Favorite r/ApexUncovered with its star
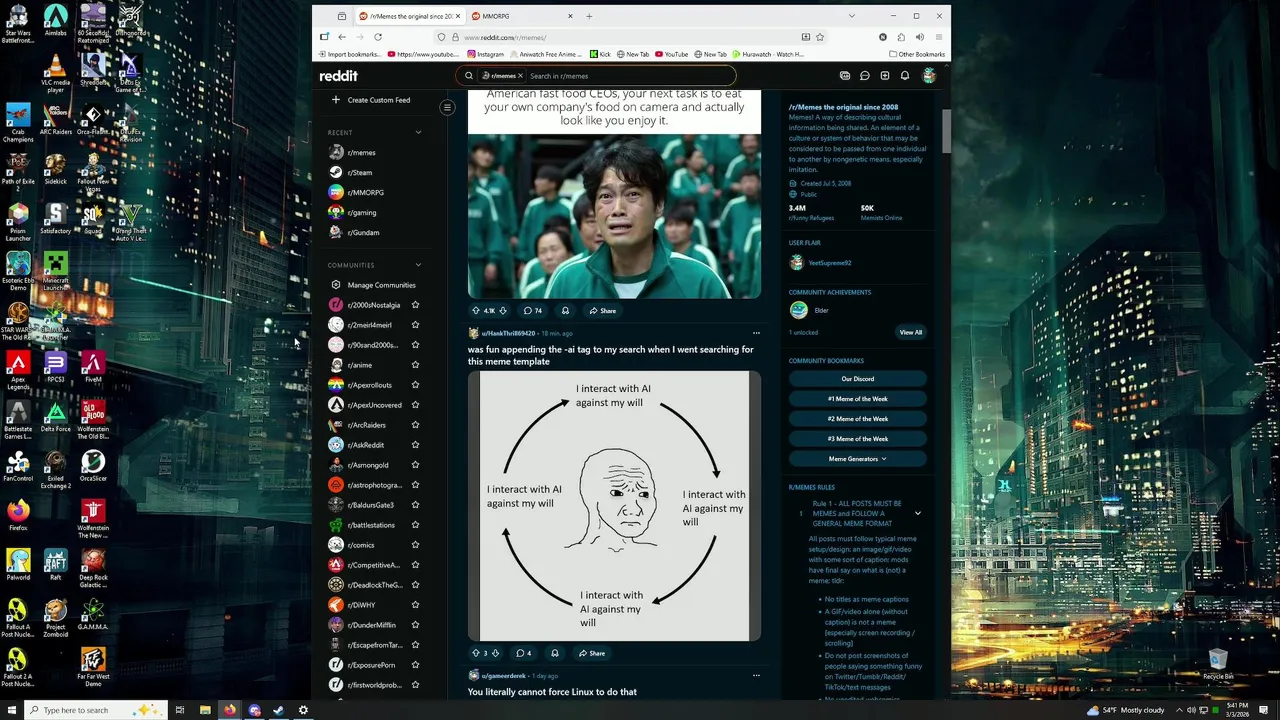The width and height of the screenshot is (1280, 720). (x=415, y=405)
